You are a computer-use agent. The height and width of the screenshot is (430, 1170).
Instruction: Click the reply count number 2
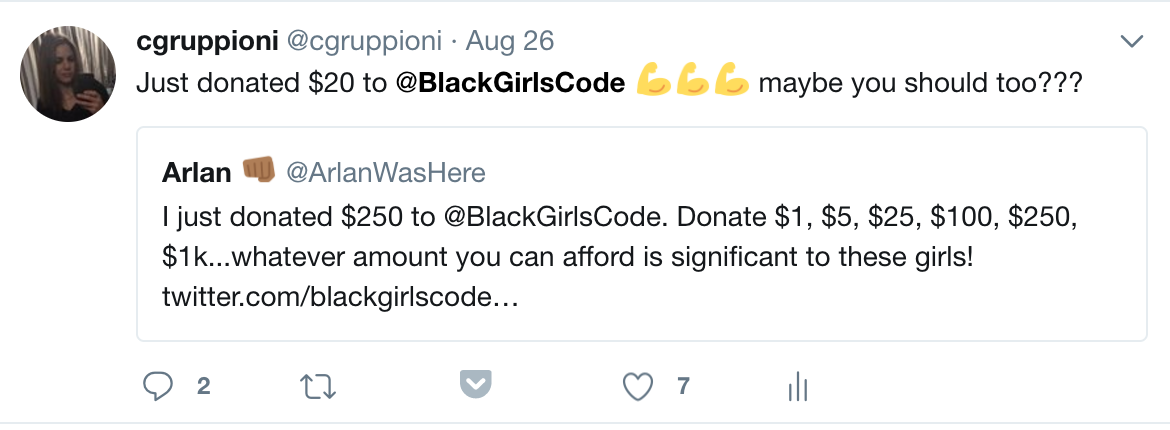pos(203,387)
